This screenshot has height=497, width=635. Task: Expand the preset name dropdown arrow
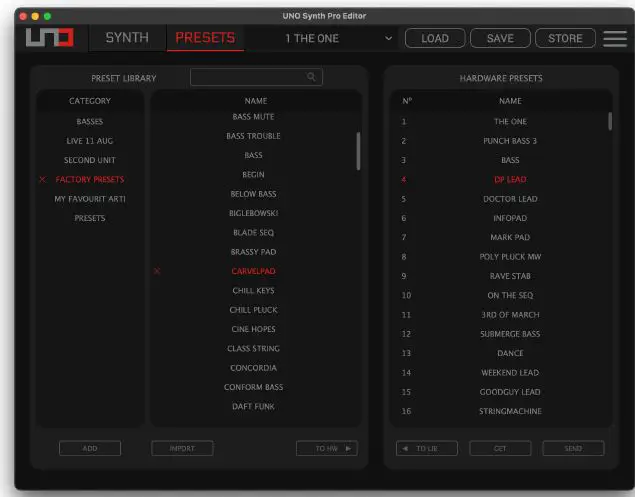(x=388, y=38)
